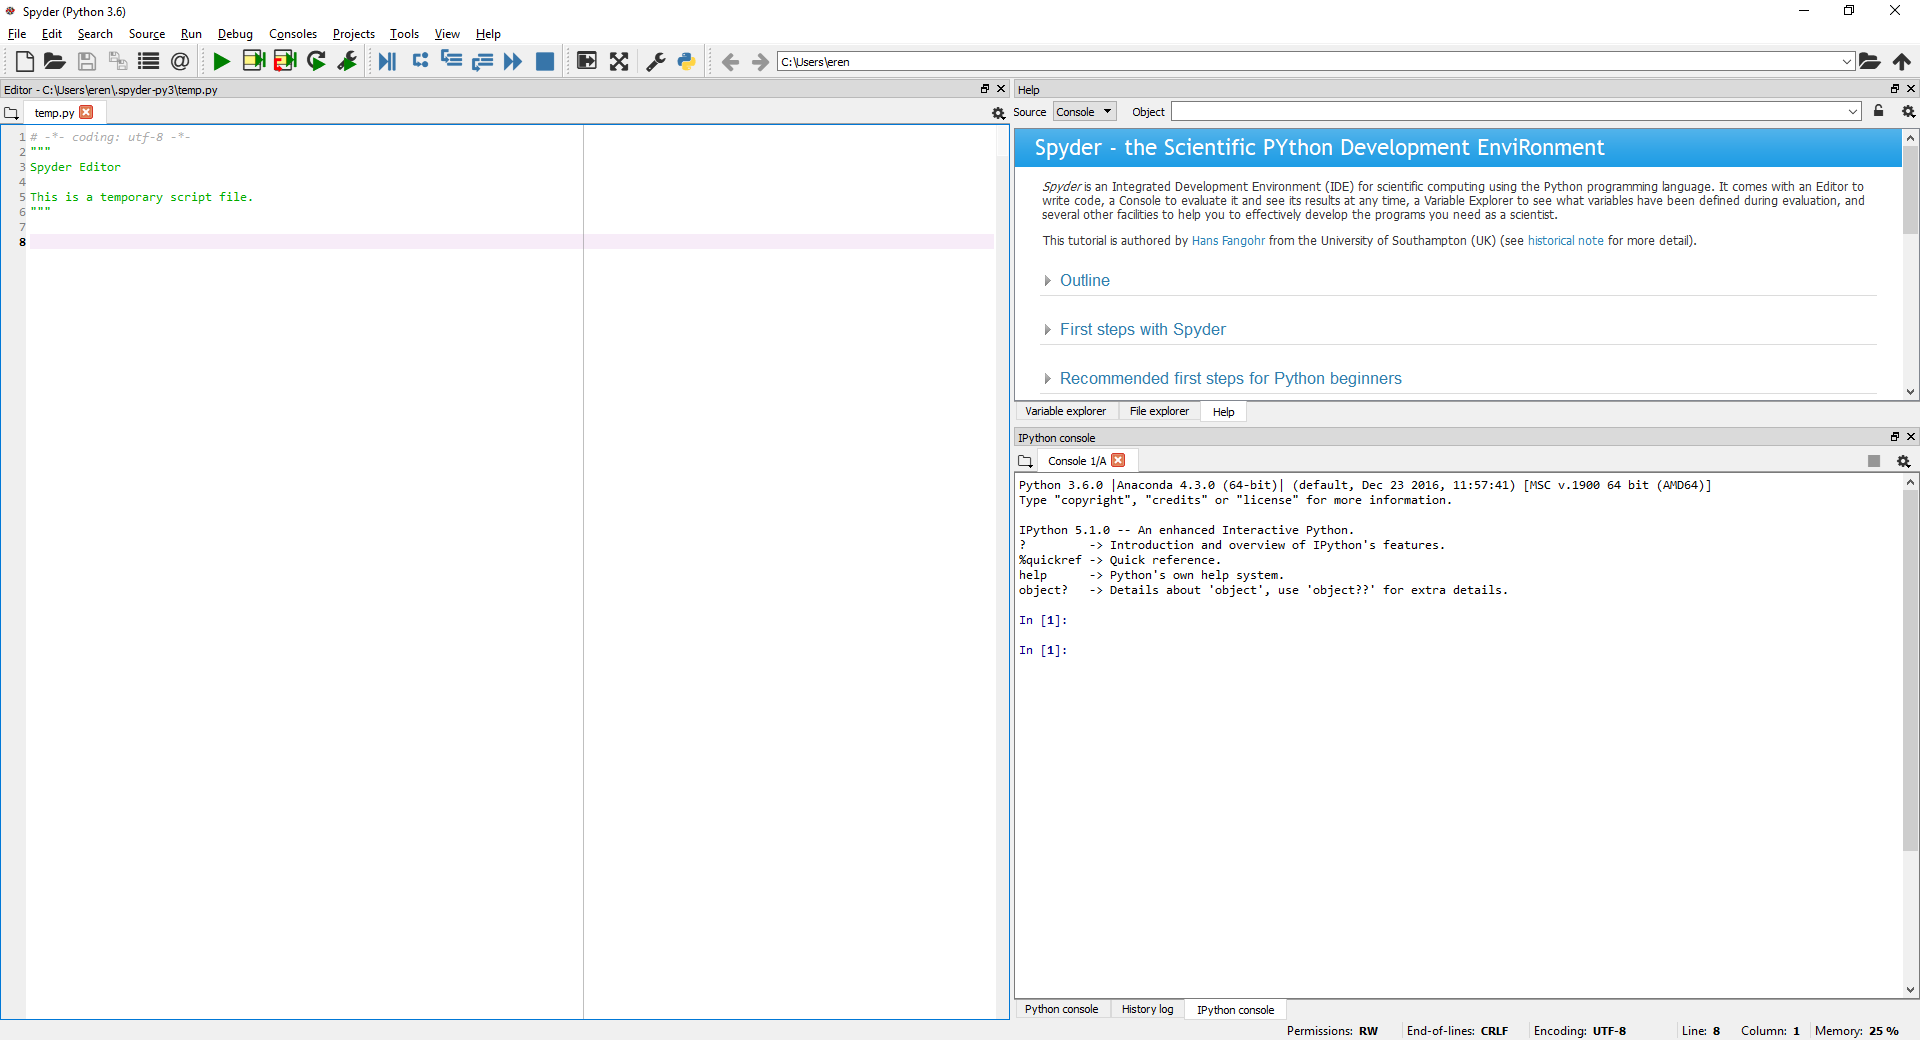Open editor tab browse button
The height and width of the screenshot is (1040, 1920).
(12, 113)
